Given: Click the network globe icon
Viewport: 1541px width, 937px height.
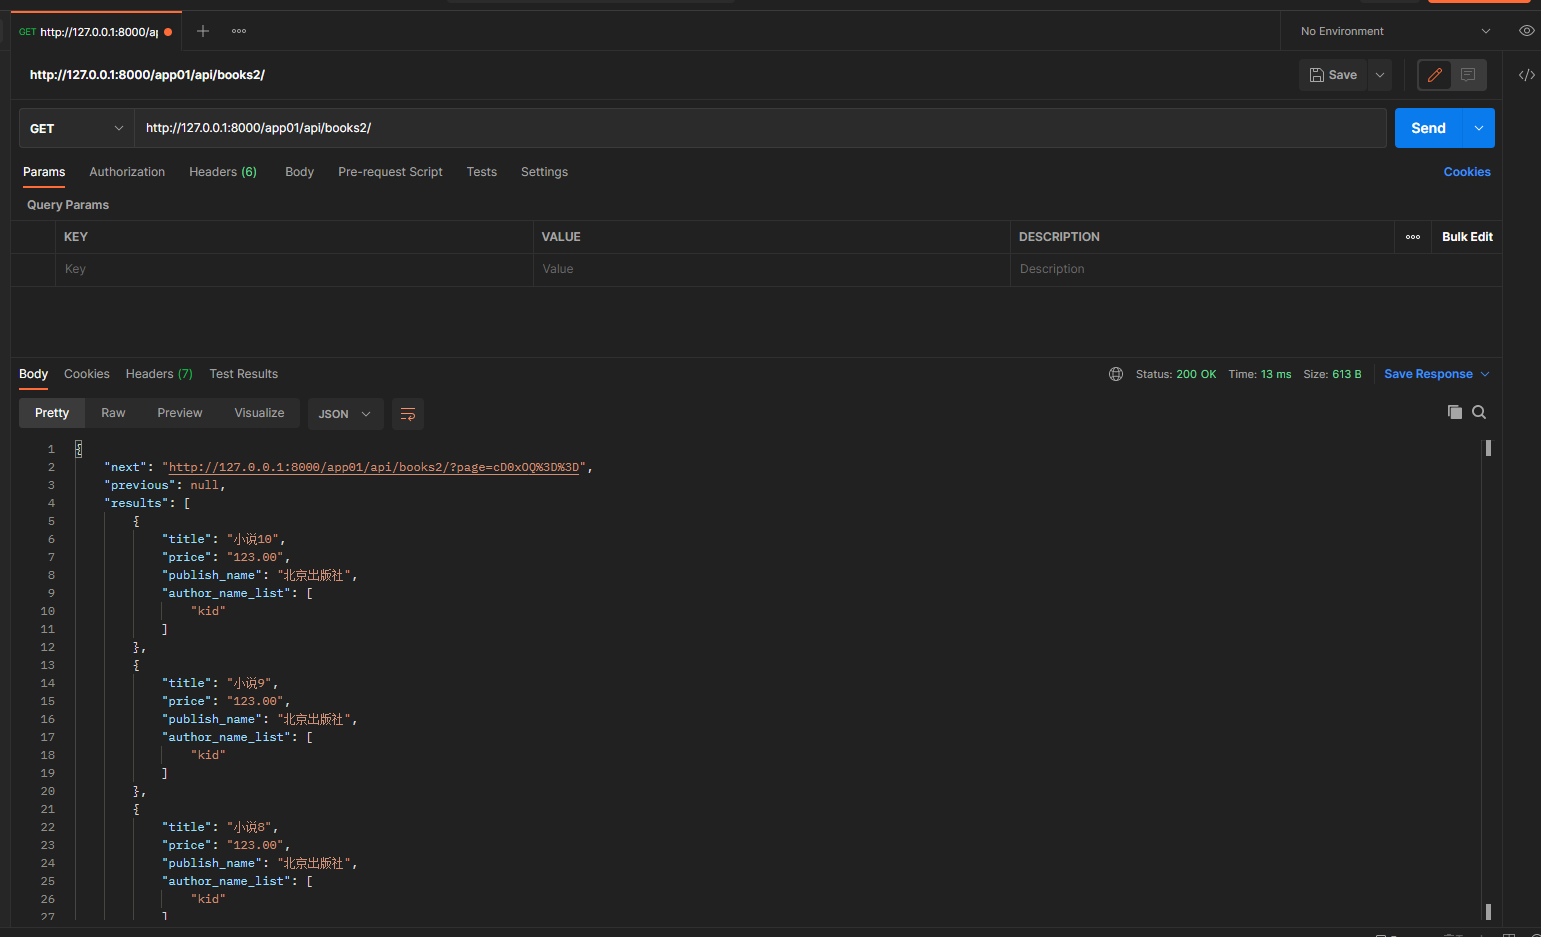Looking at the screenshot, I should [1116, 374].
